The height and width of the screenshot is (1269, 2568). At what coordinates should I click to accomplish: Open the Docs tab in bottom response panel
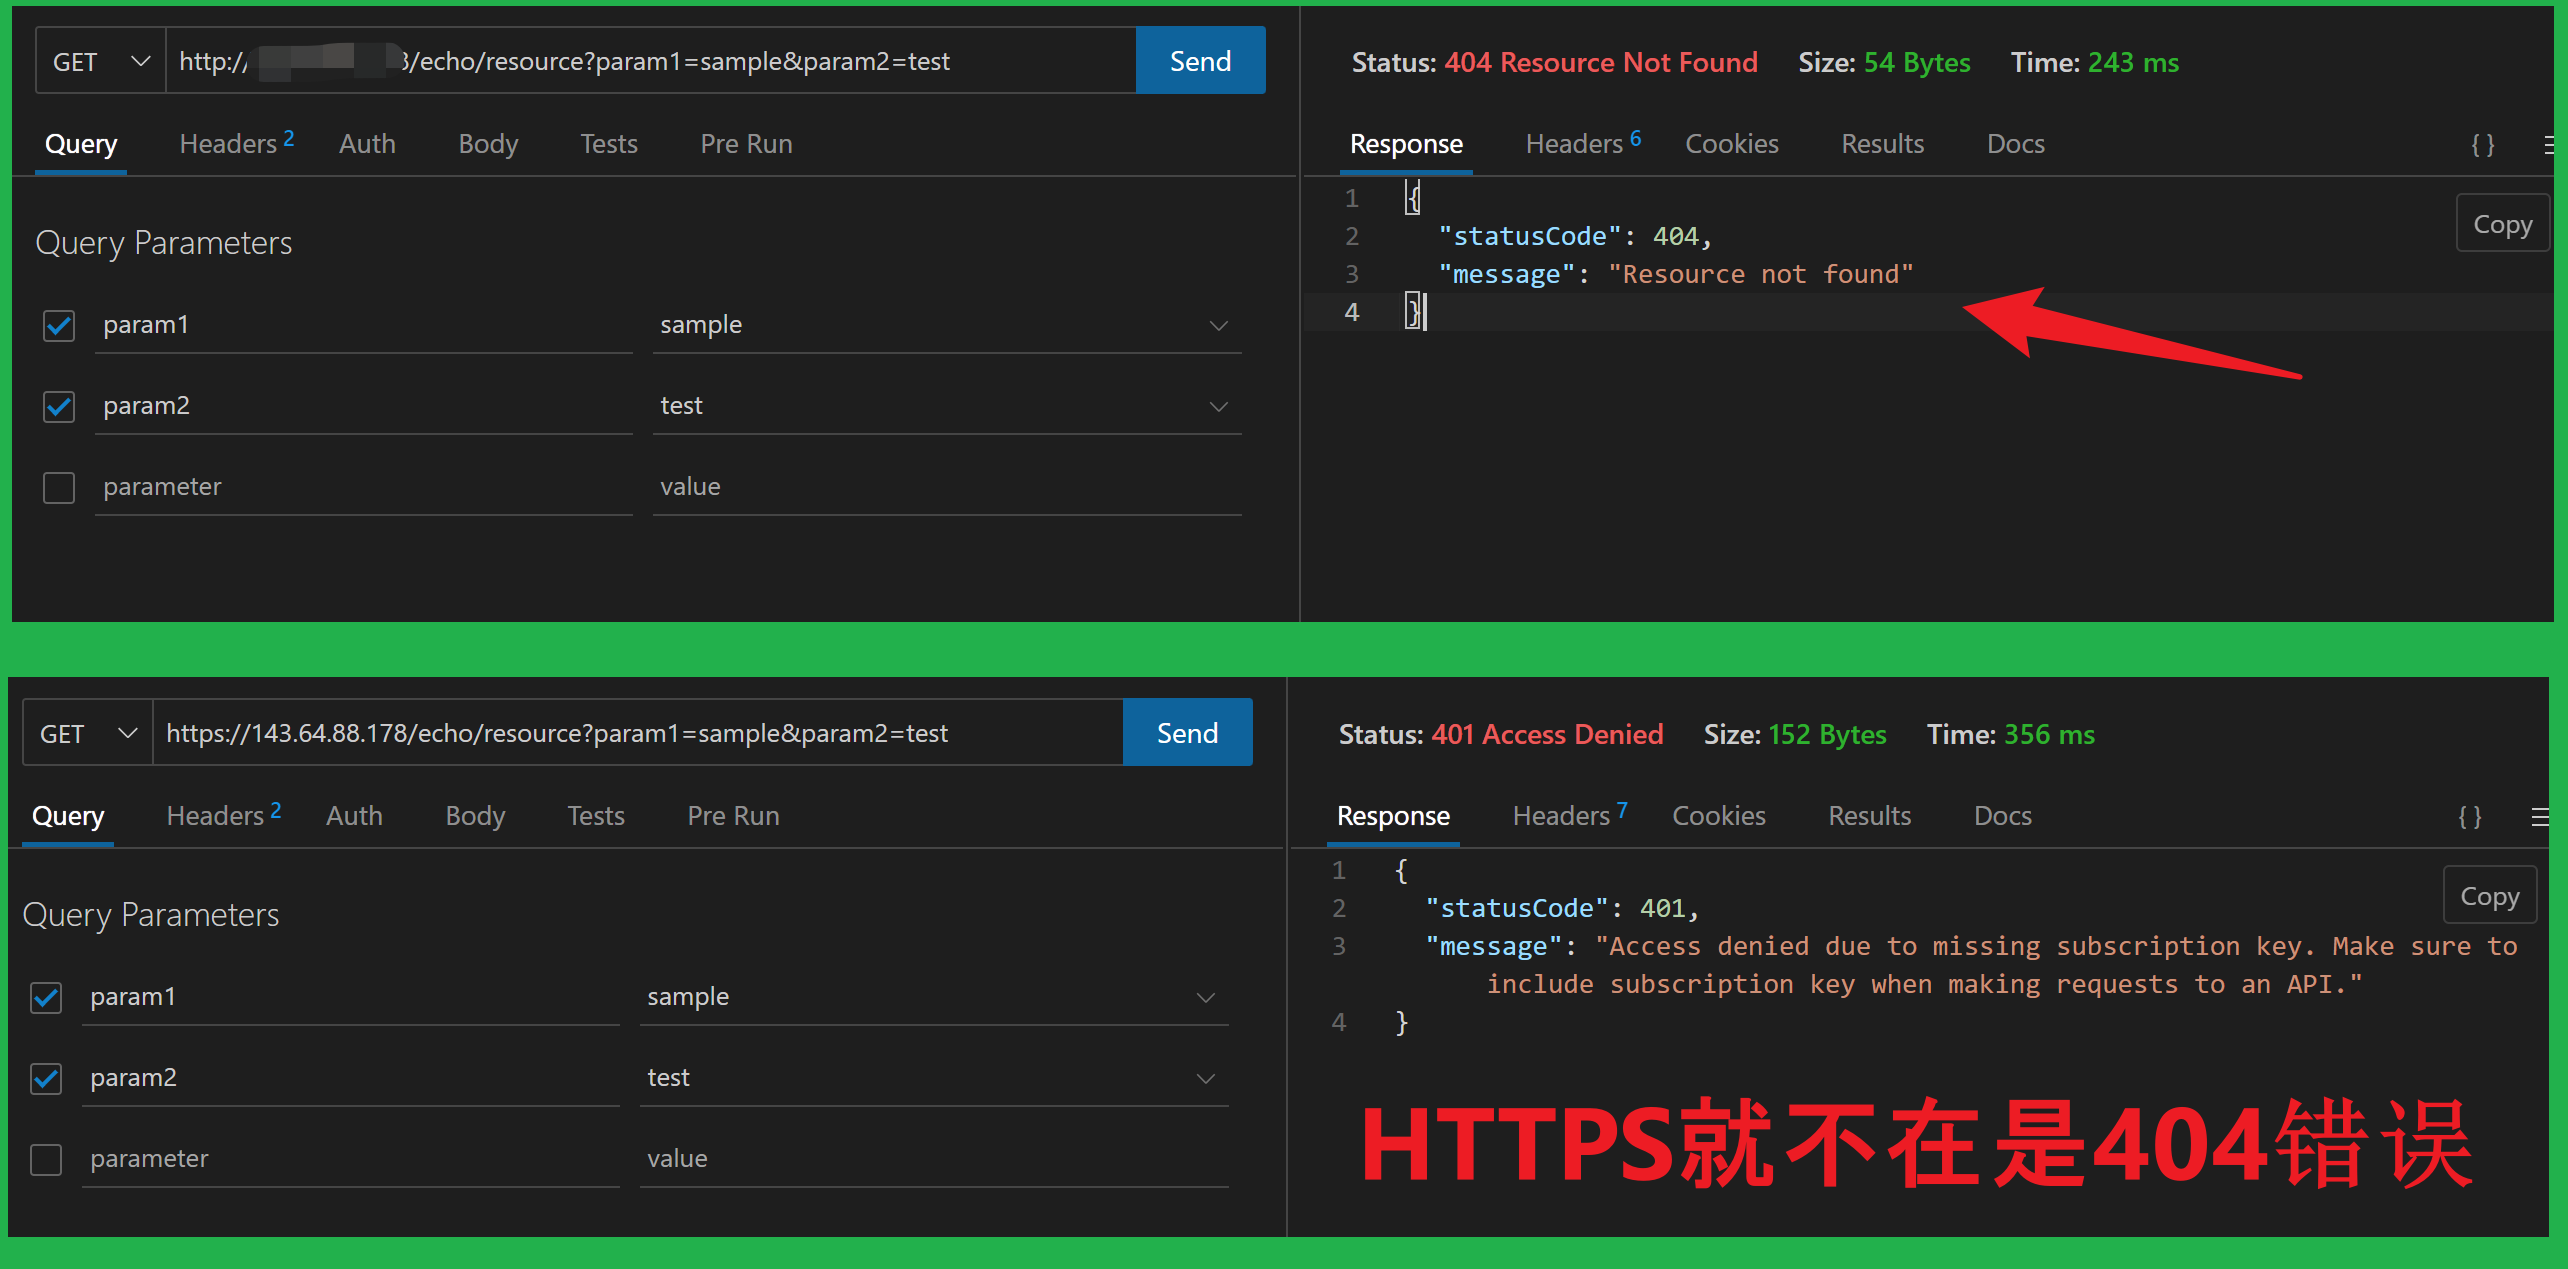tap(2002, 816)
